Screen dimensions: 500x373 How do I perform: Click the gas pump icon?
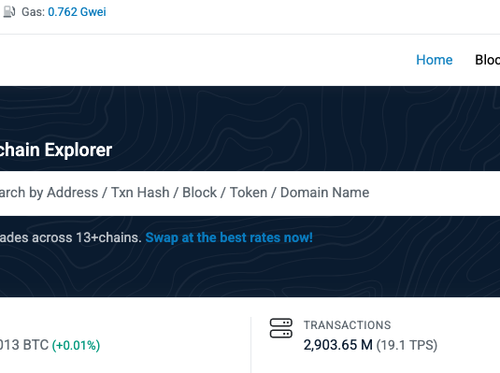pos(9,12)
